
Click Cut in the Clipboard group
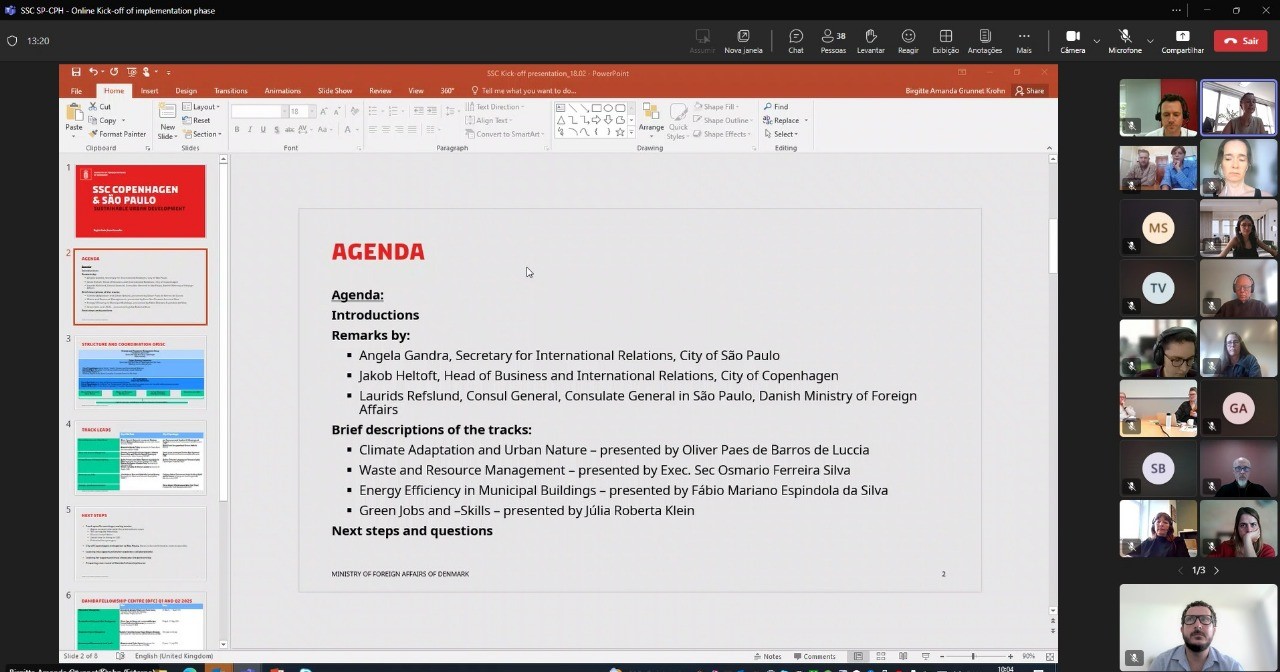(99, 107)
